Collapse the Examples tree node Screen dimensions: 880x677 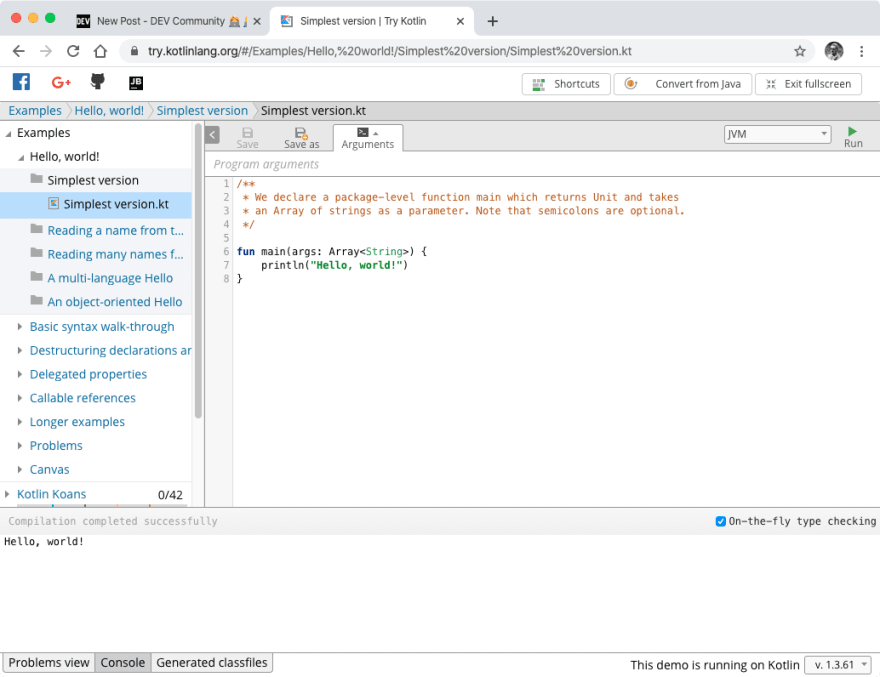(x=8, y=134)
